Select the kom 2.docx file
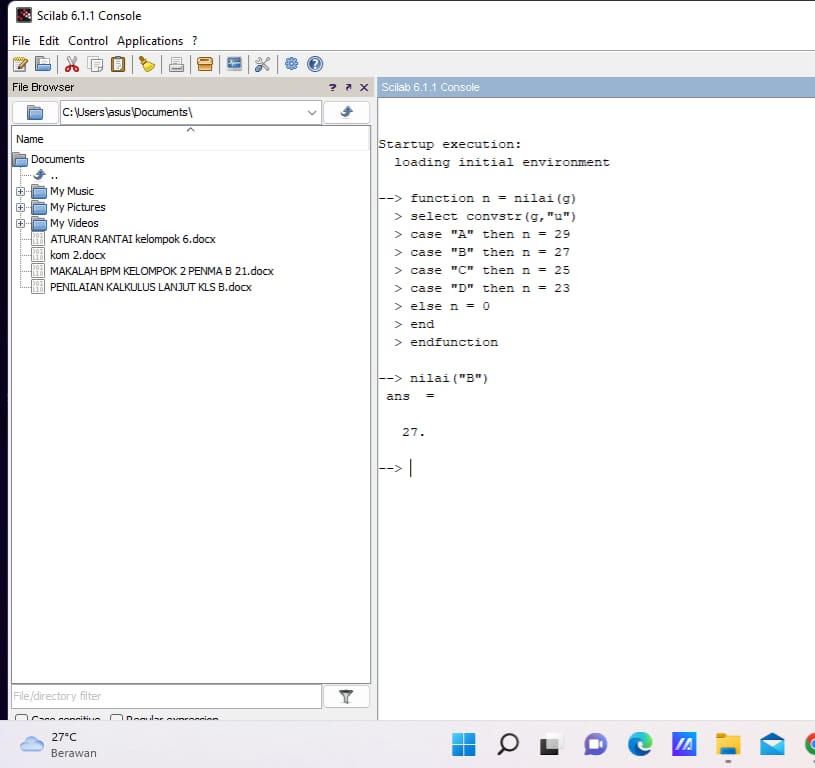The width and height of the screenshot is (815, 768). pyautogui.click(x=69, y=255)
